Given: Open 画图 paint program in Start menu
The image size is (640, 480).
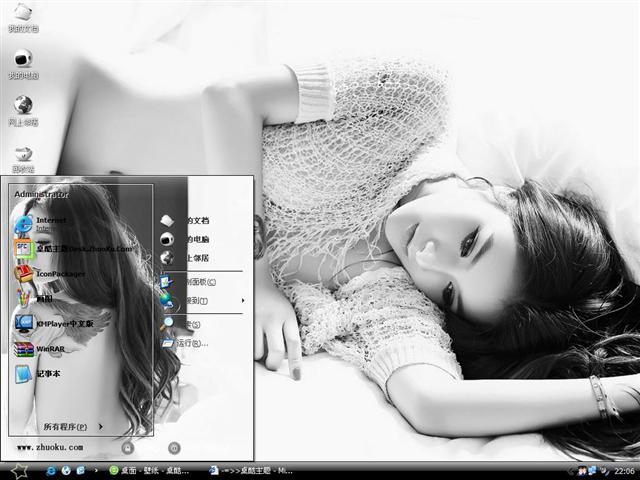Looking at the screenshot, I should (x=33, y=298).
